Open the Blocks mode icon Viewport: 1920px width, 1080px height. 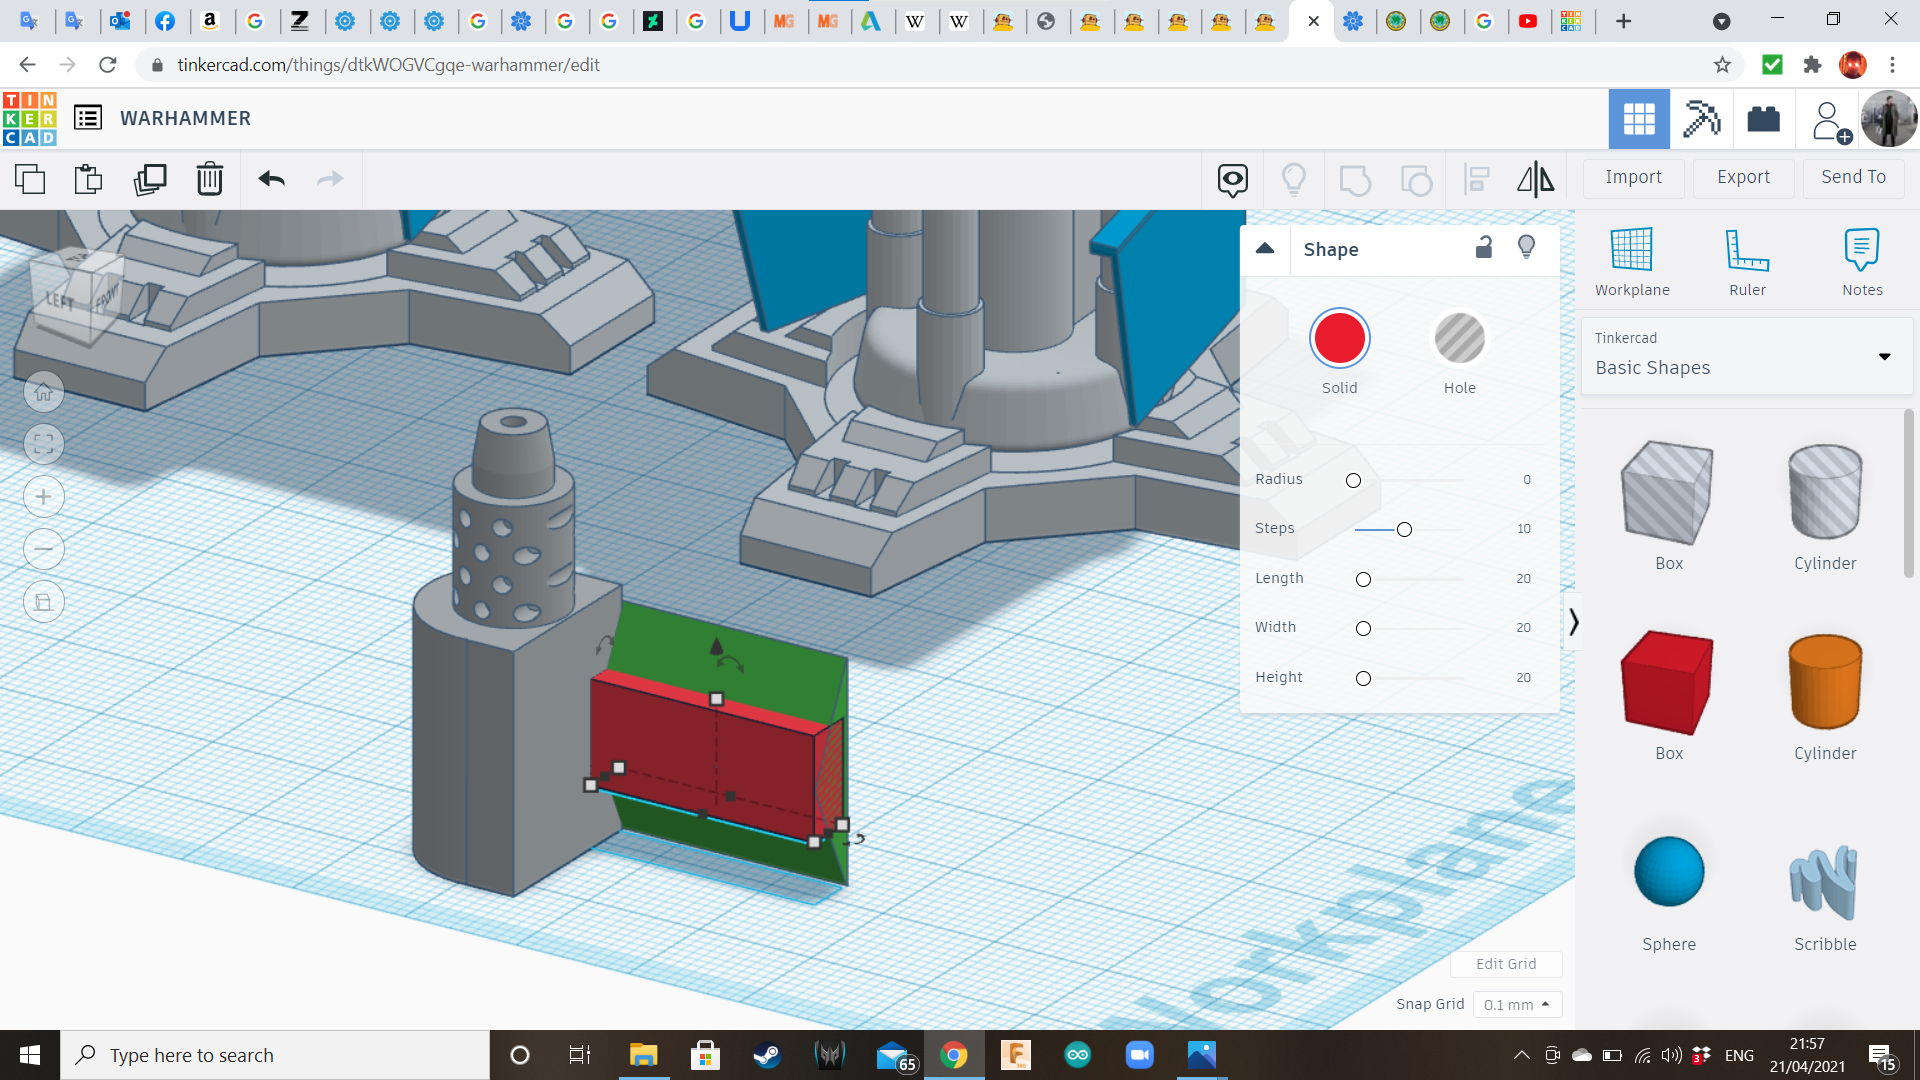click(x=1699, y=119)
